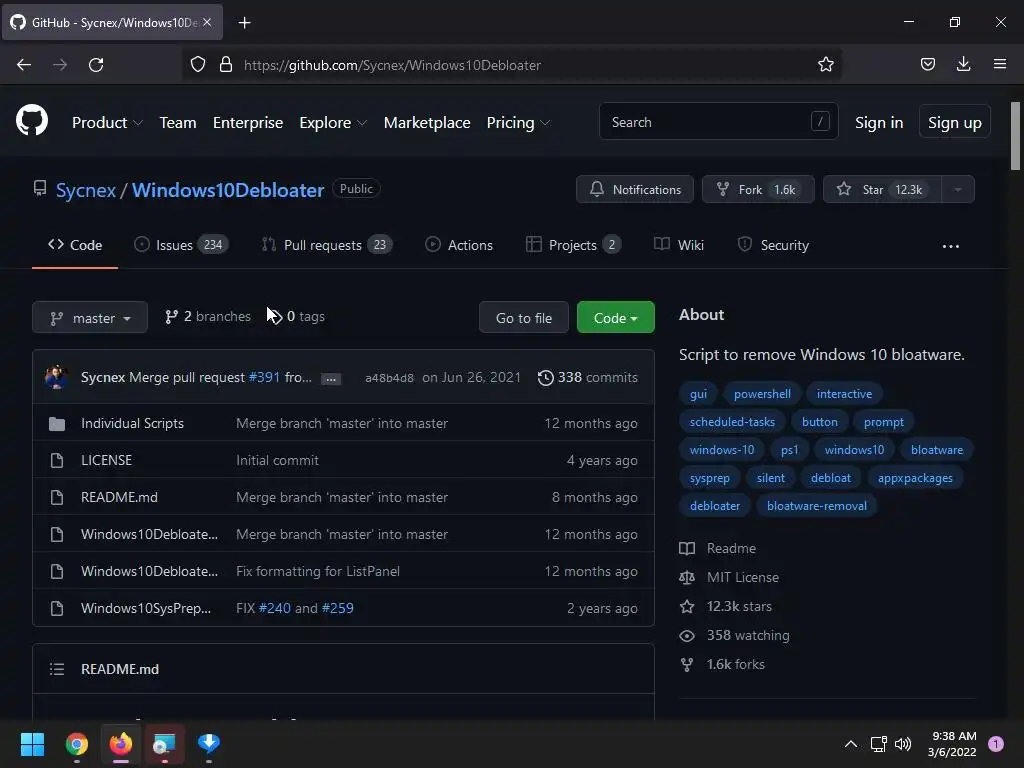Viewport: 1024px width, 768px height.
Task: Click the Notifications button
Action: 635,189
